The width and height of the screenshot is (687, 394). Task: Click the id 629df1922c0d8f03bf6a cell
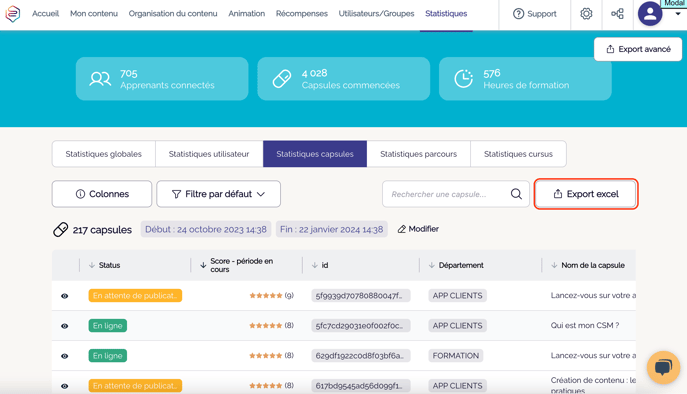tap(361, 355)
